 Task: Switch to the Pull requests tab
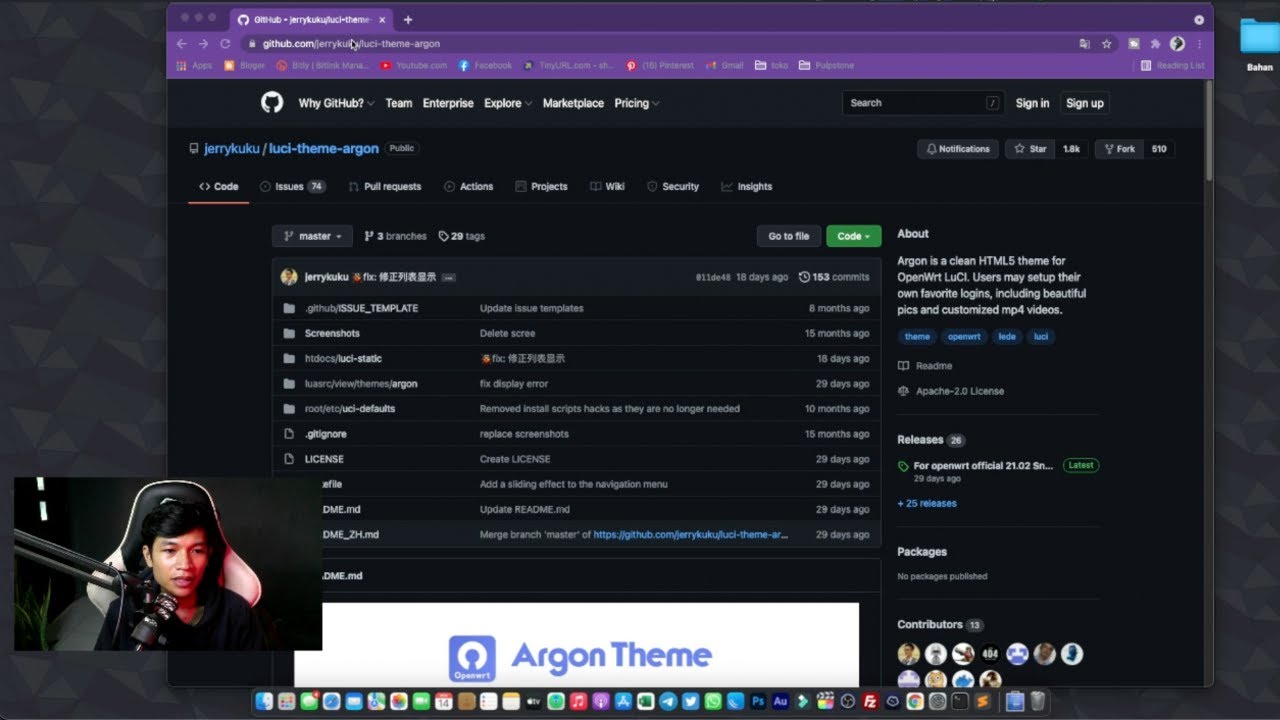pyautogui.click(x=385, y=186)
